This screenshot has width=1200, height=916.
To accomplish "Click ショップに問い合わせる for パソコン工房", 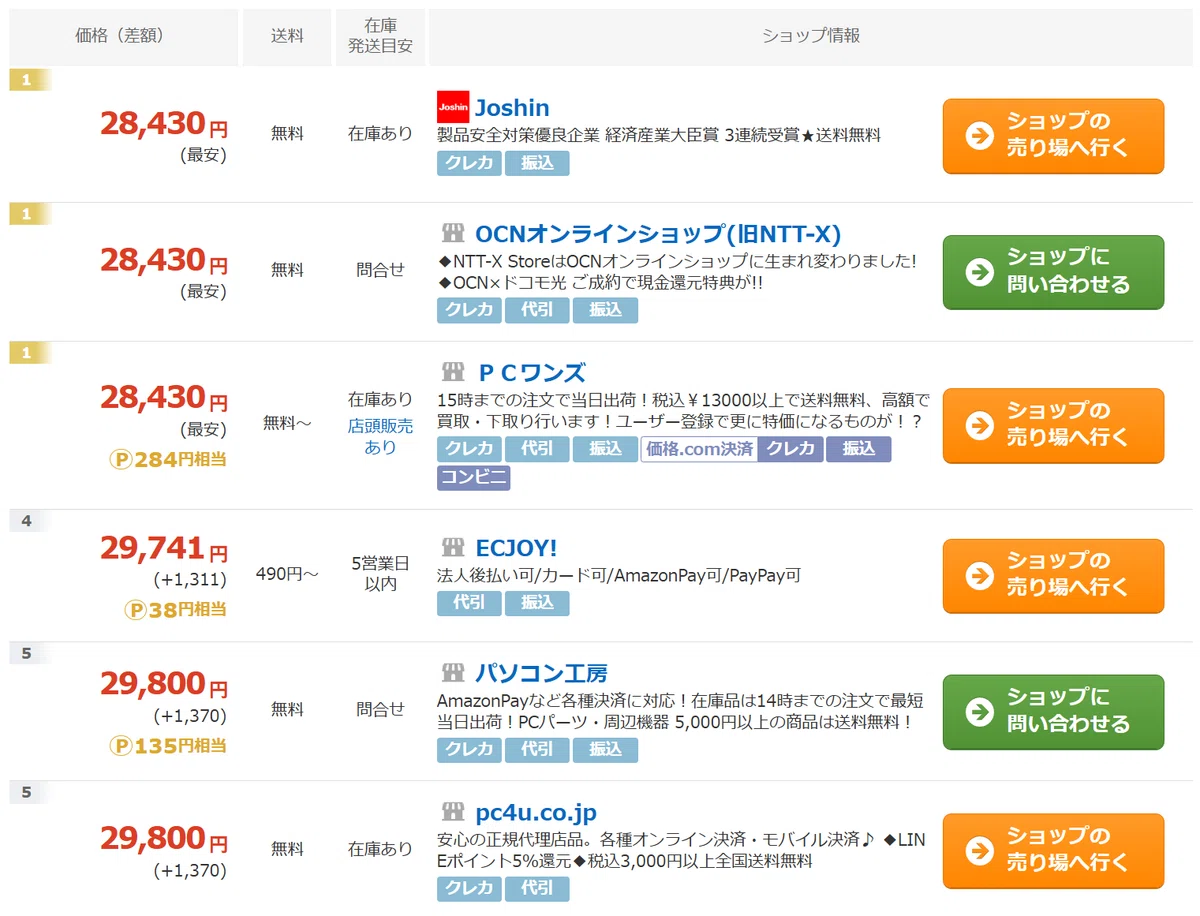I will pyautogui.click(x=1053, y=712).
